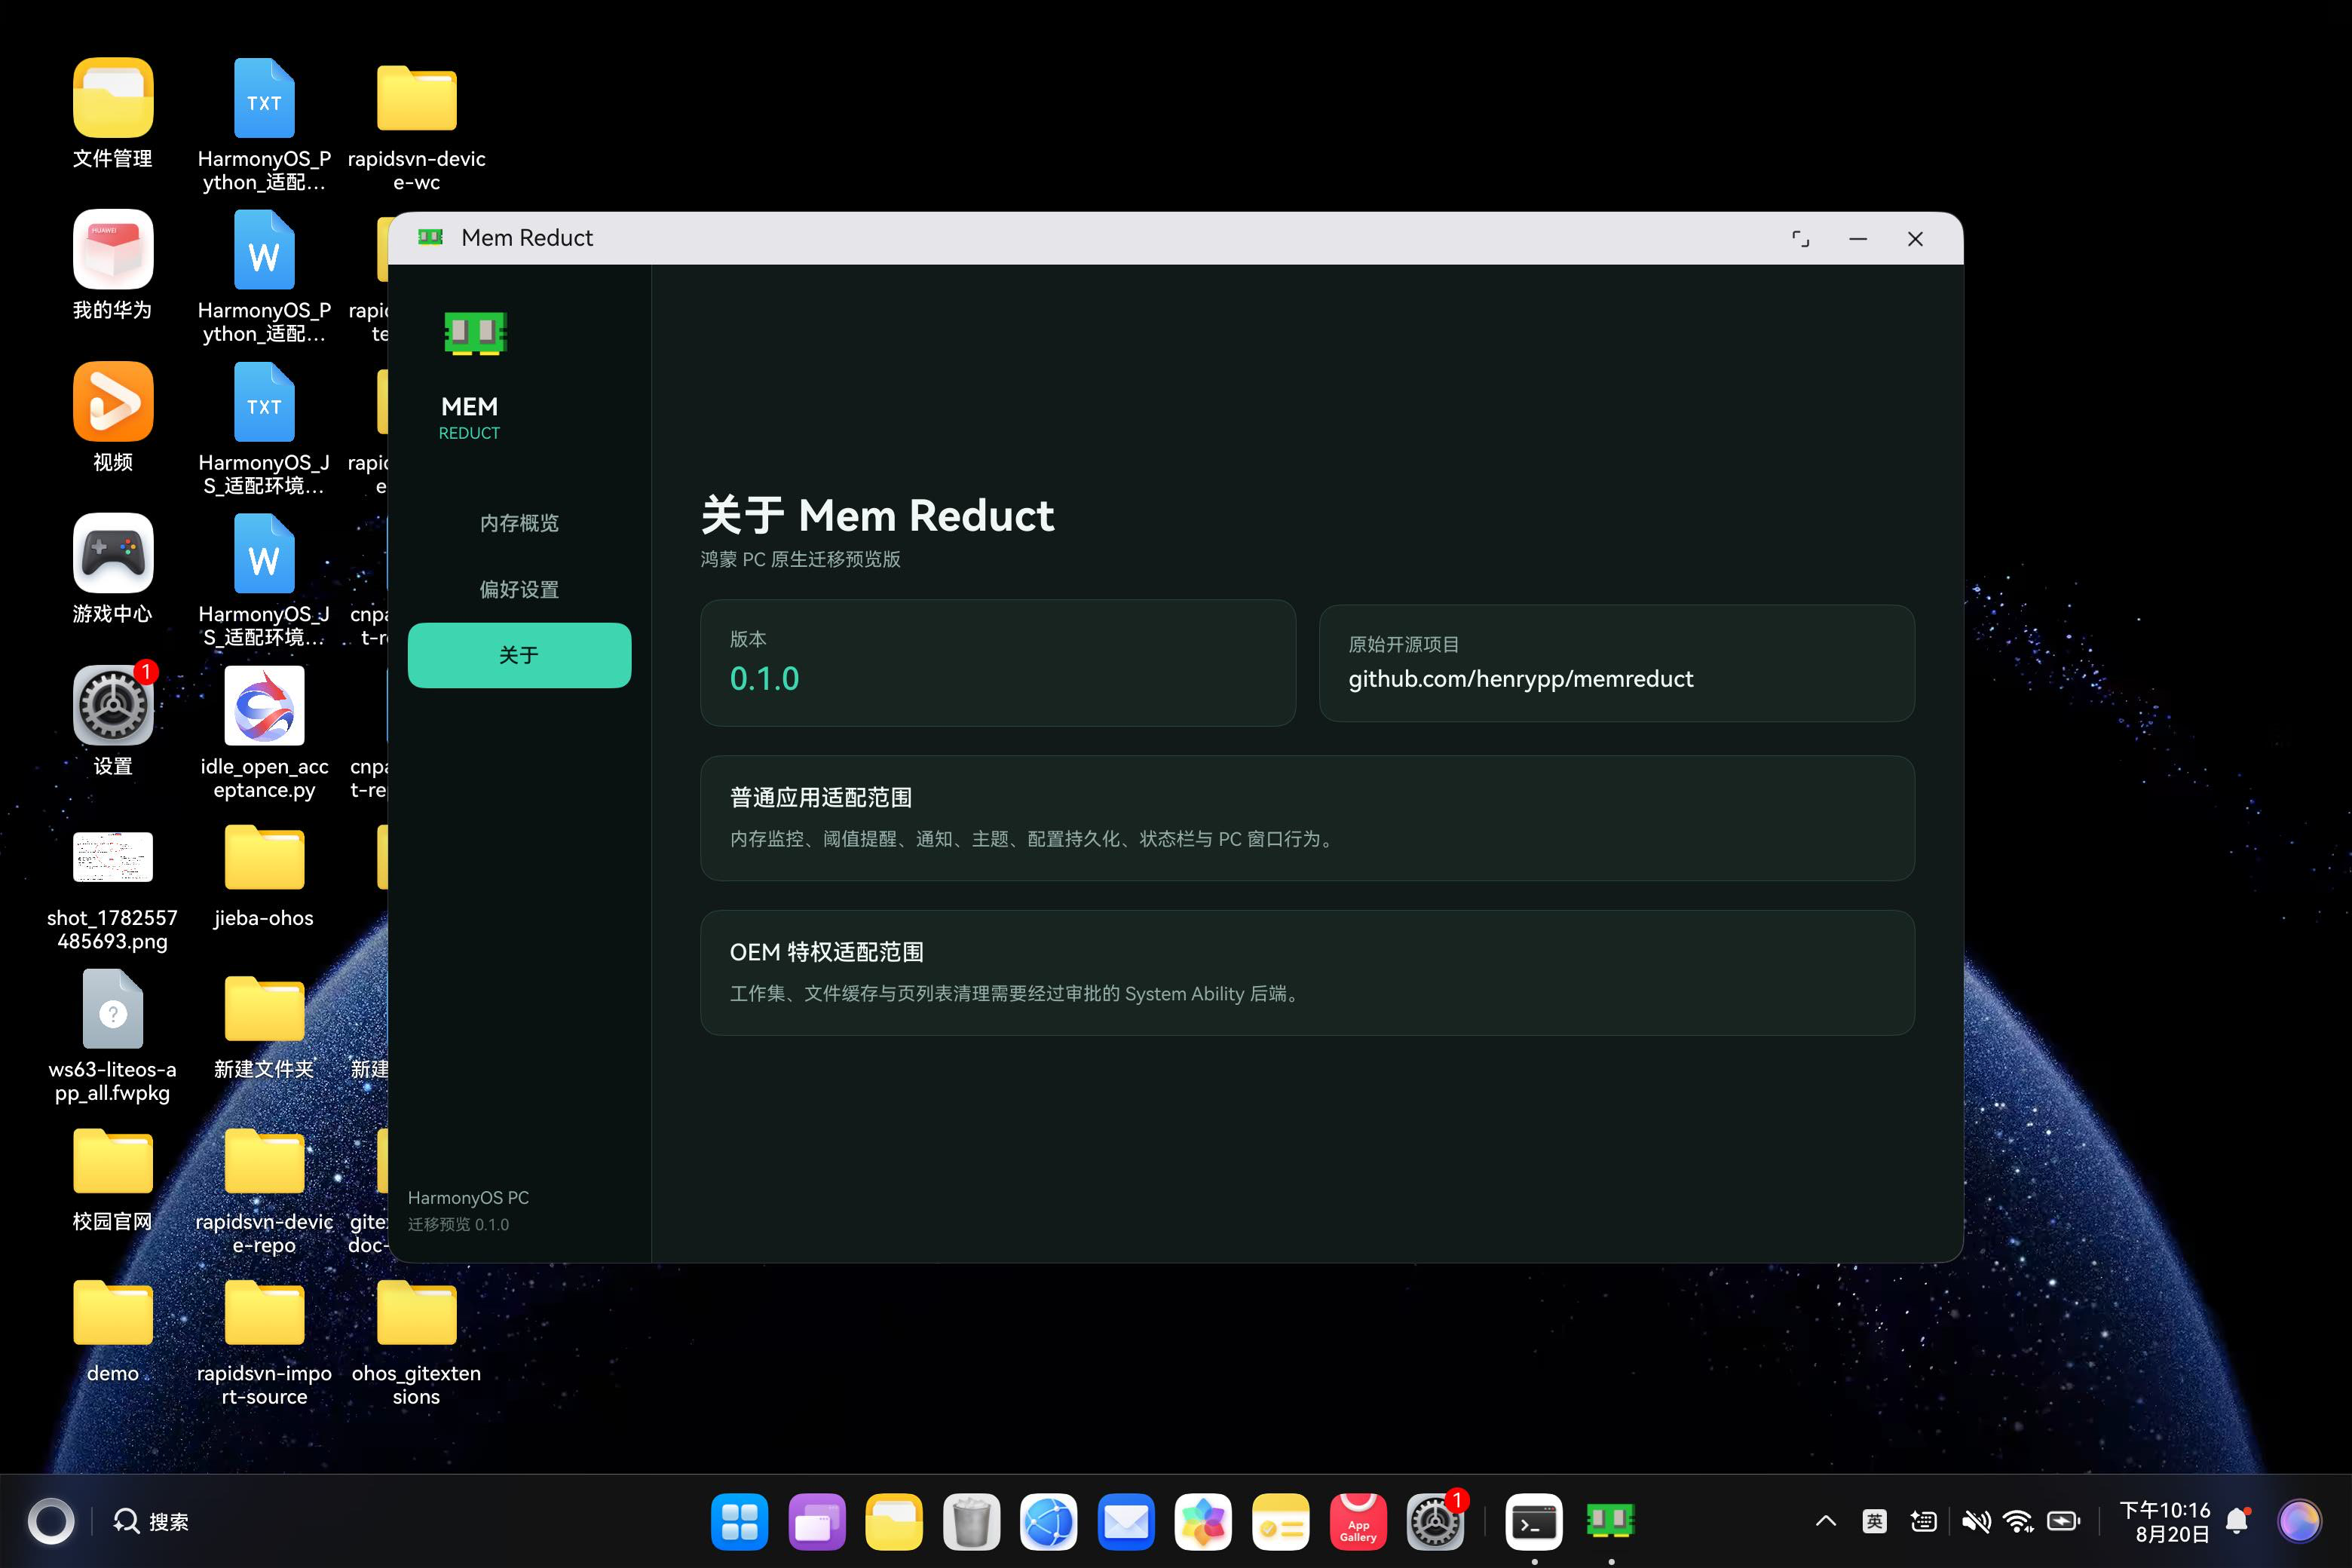Click the Mem Reduct dock icon
Screen dimensions: 2352x1568
pyautogui.click(x=1611, y=1522)
